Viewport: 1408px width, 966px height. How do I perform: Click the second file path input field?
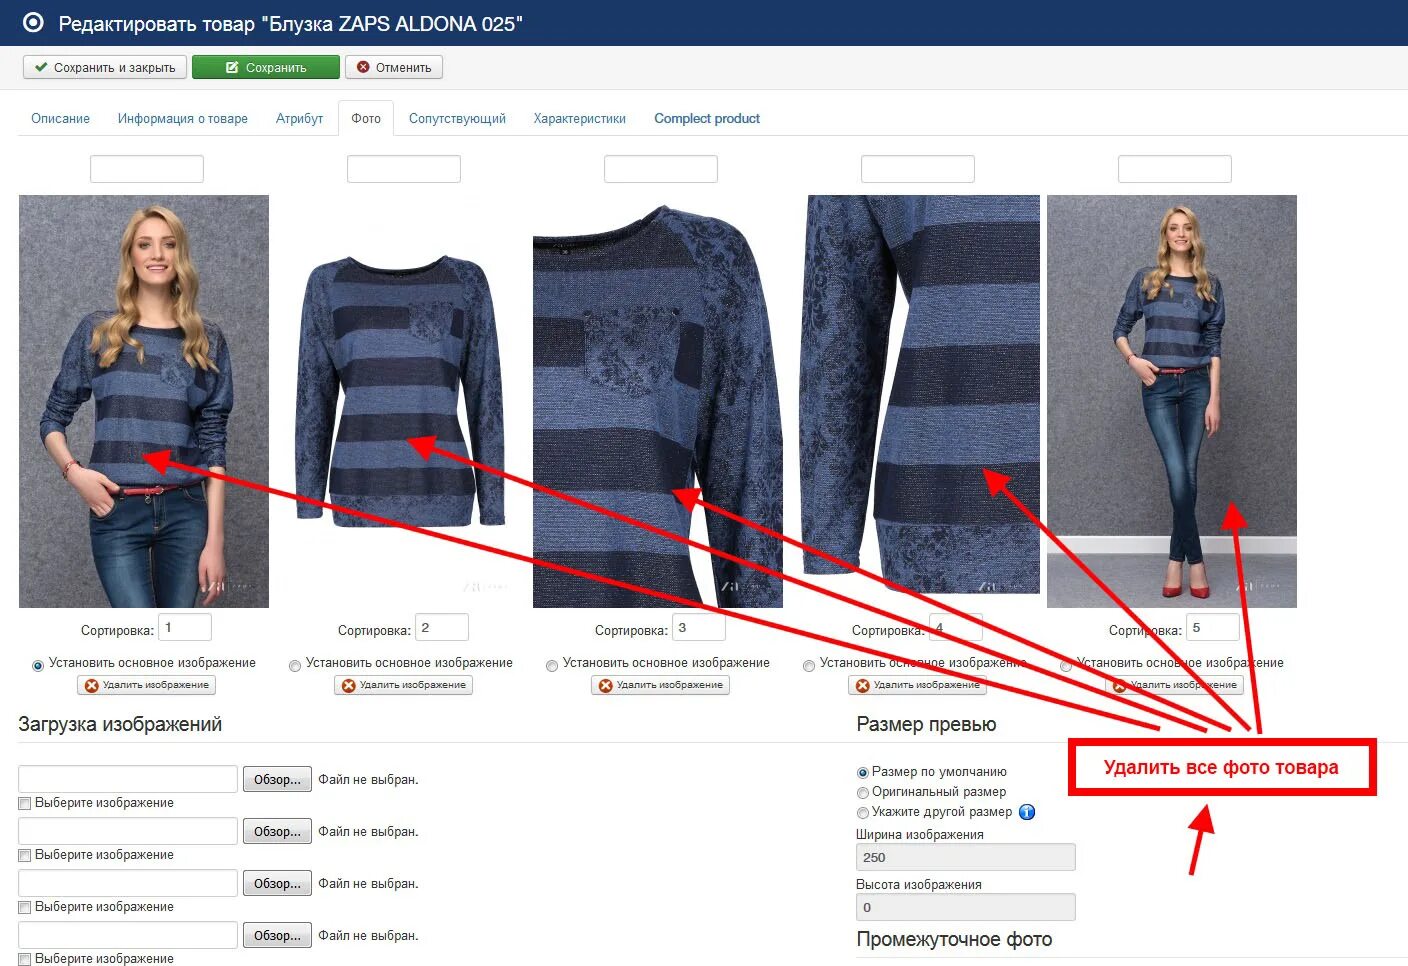[x=128, y=831]
